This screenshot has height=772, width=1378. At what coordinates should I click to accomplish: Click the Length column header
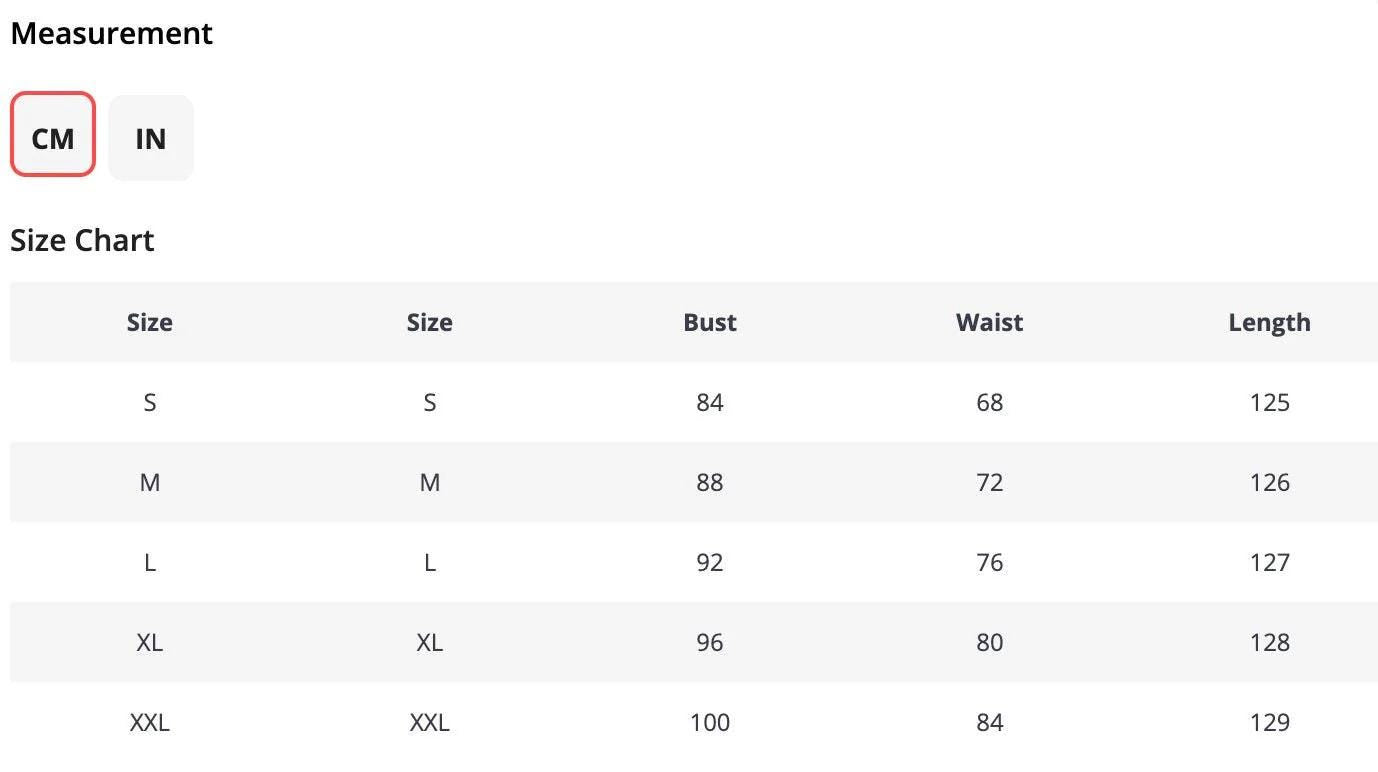point(1270,322)
